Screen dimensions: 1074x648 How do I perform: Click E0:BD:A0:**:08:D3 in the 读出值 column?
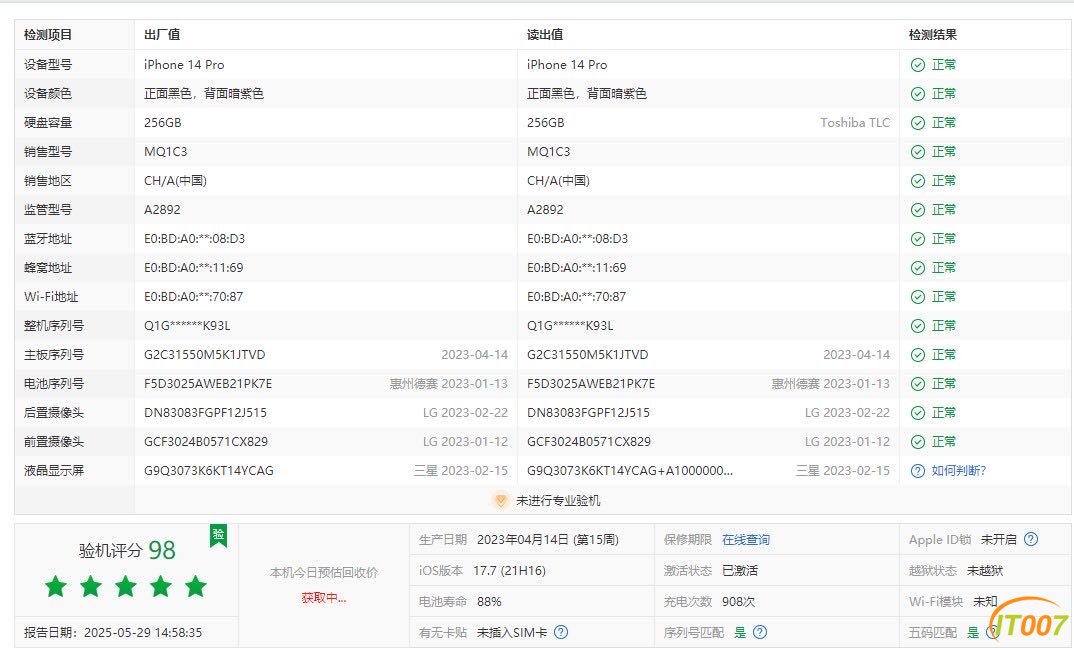tap(577, 239)
